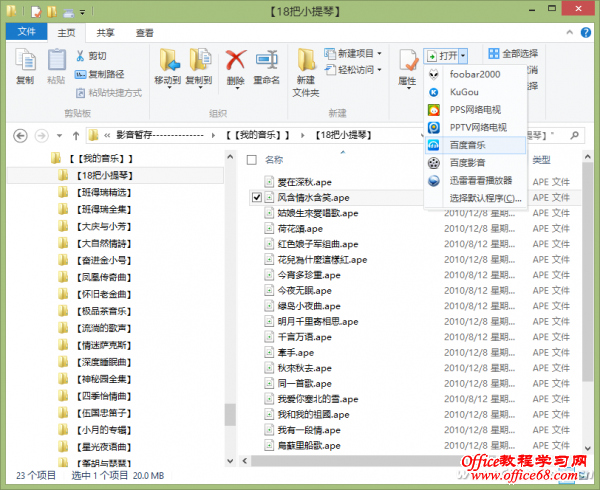Click New folder (新建文件夹) icon
This screenshot has height=490, width=600.
[306, 60]
